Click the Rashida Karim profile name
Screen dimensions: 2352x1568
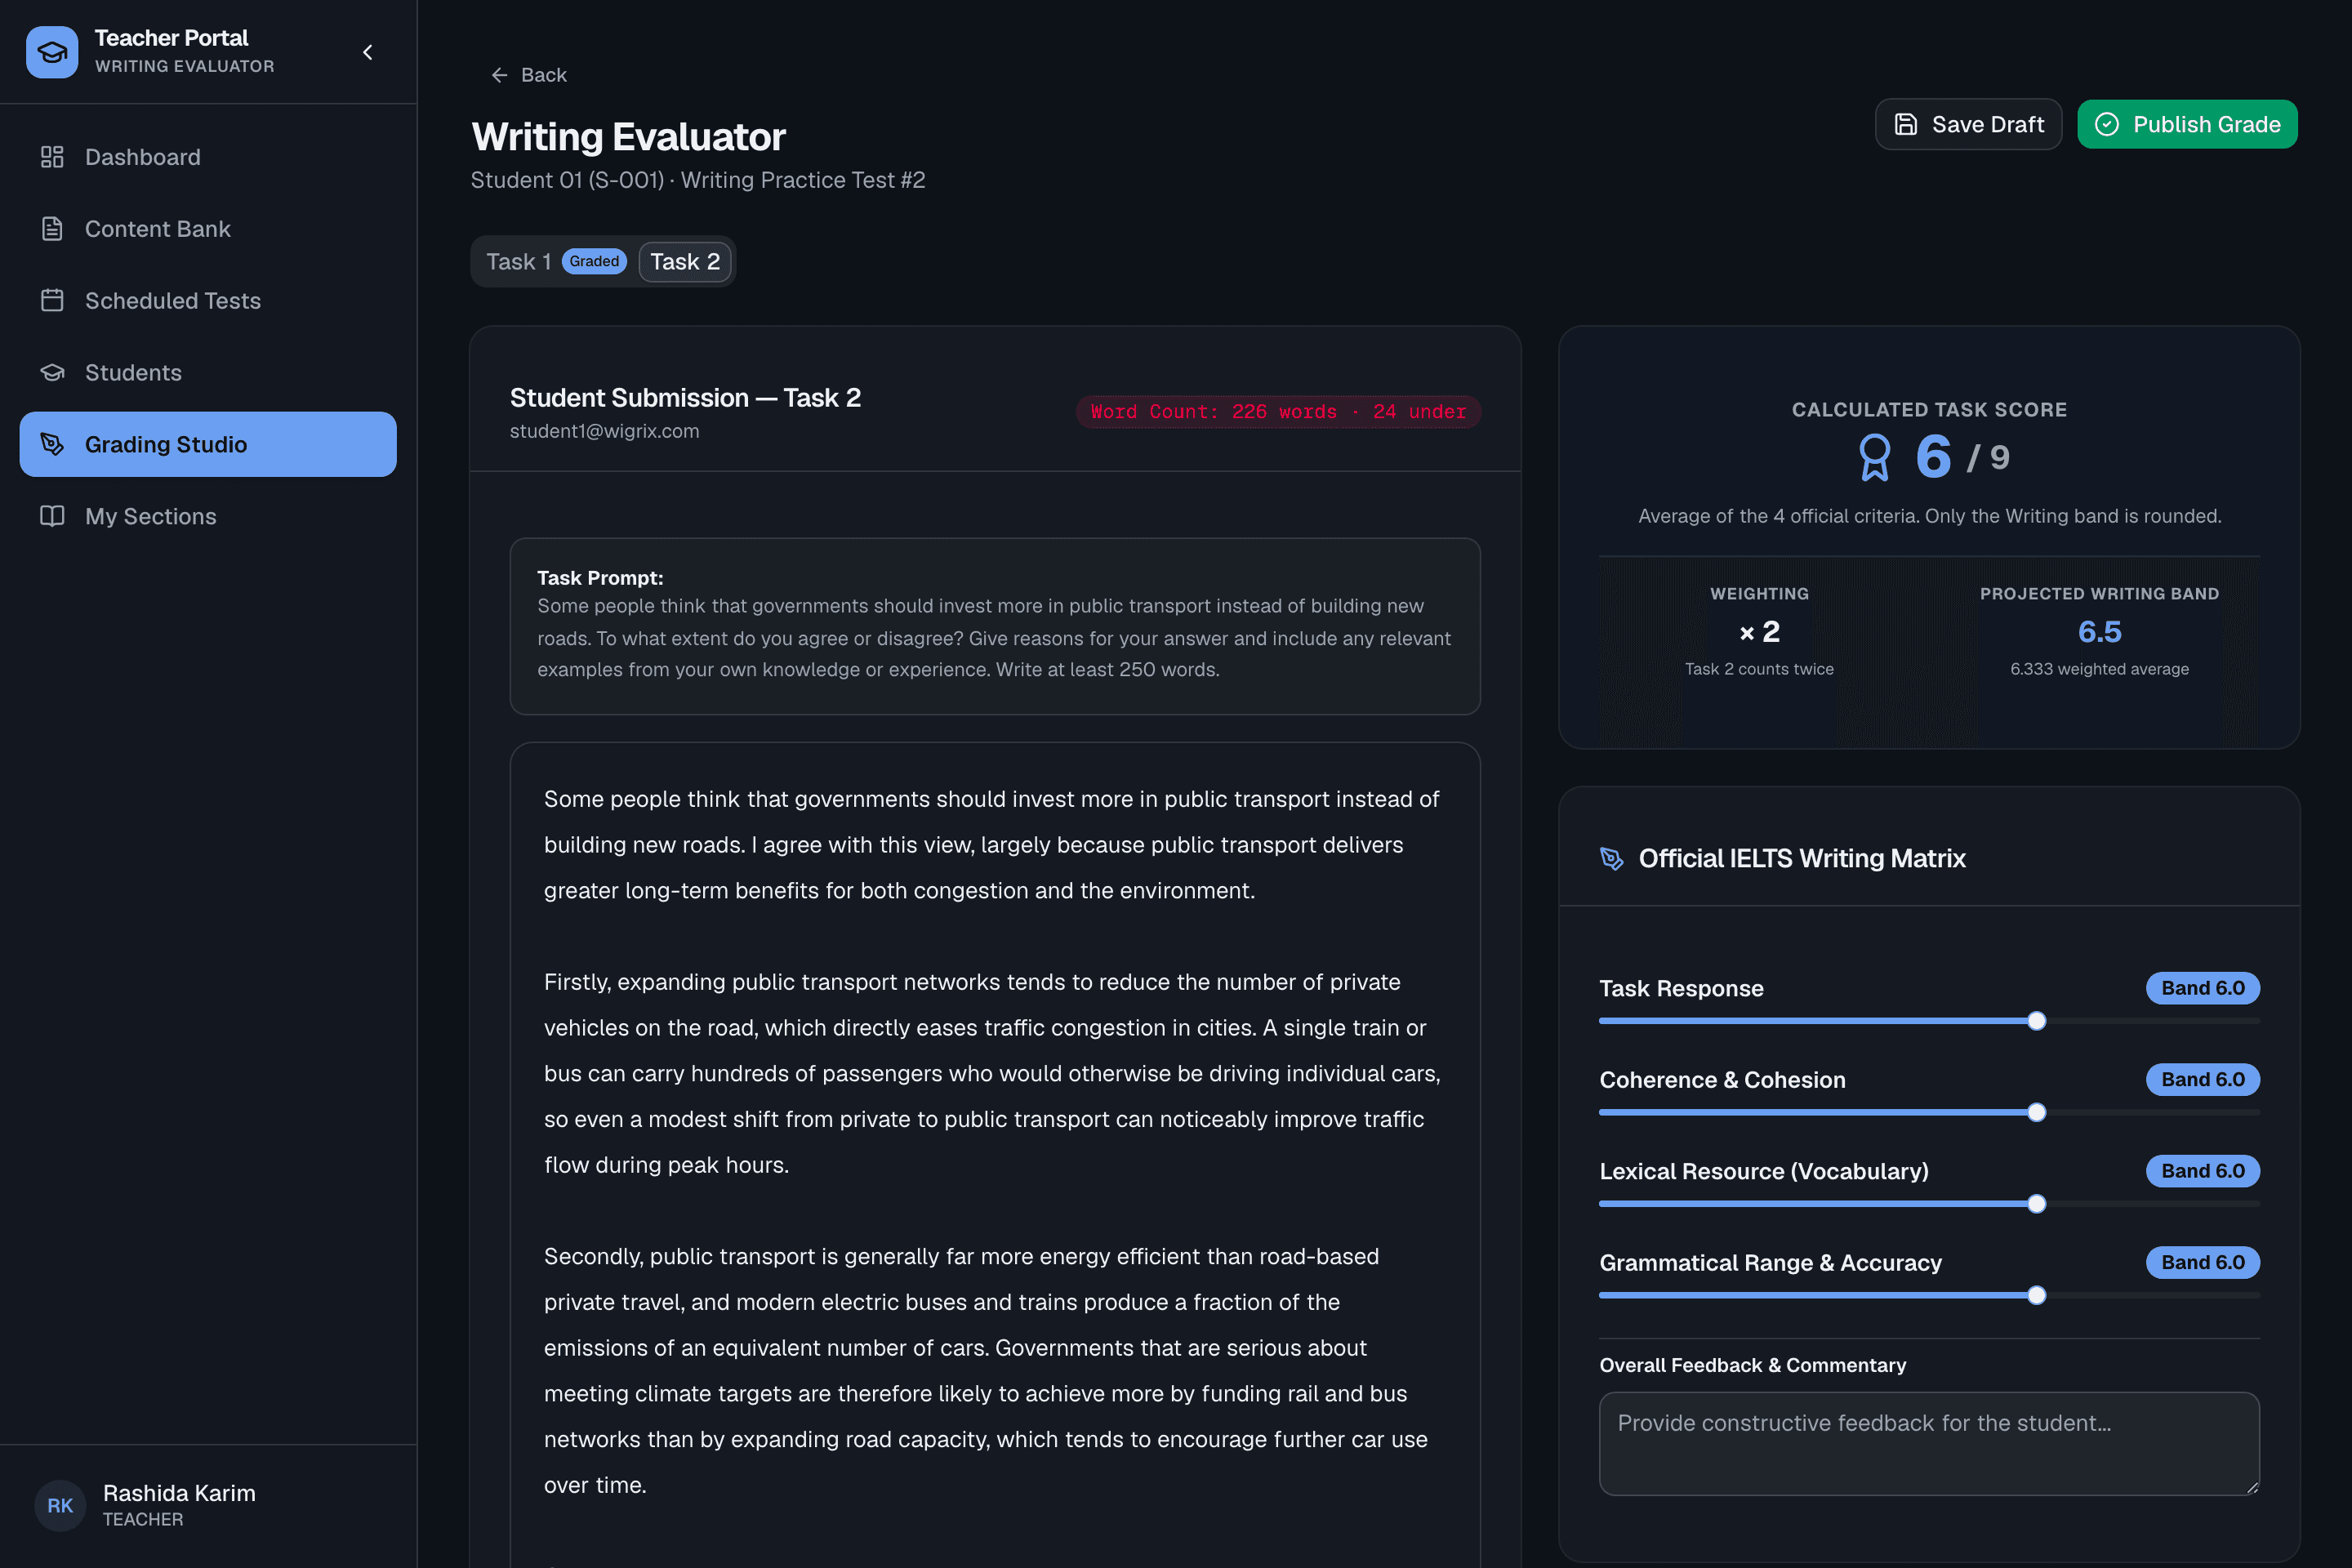pyautogui.click(x=179, y=1493)
